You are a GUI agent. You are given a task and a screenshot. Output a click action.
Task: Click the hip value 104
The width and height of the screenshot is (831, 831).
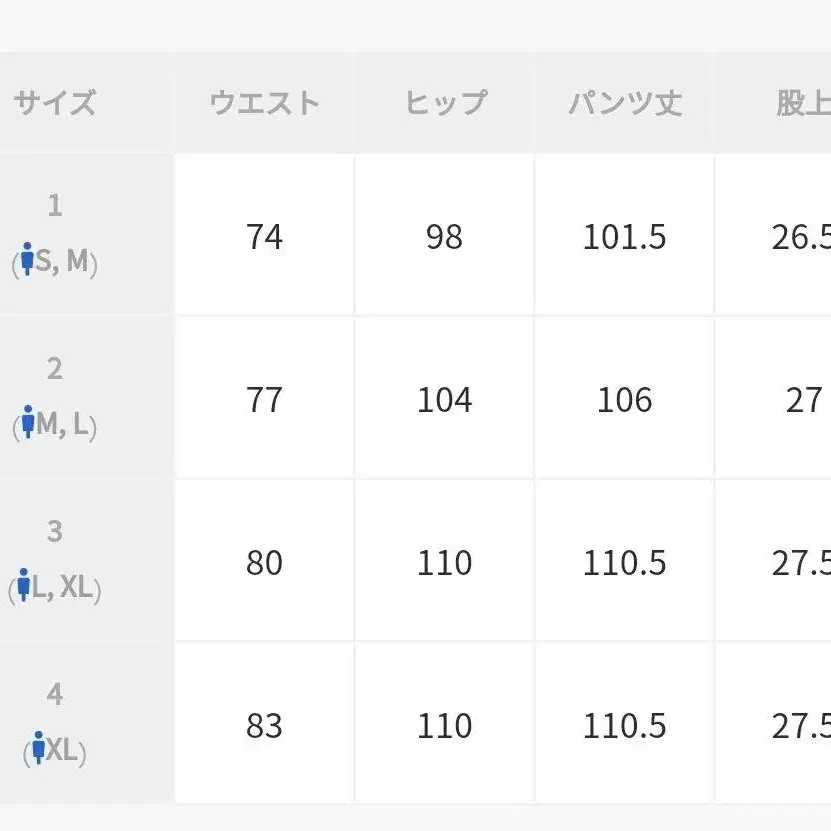tap(444, 400)
